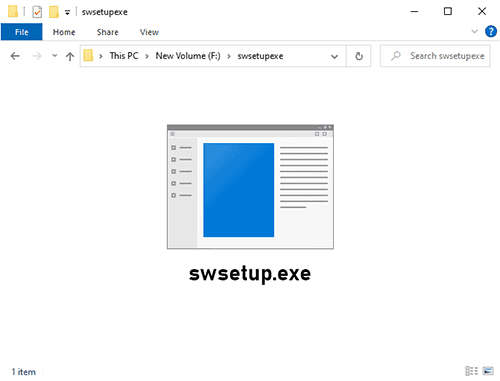The height and width of the screenshot is (381, 500).
Task: Refresh the swsetupexe folder
Action: click(x=359, y=56)
